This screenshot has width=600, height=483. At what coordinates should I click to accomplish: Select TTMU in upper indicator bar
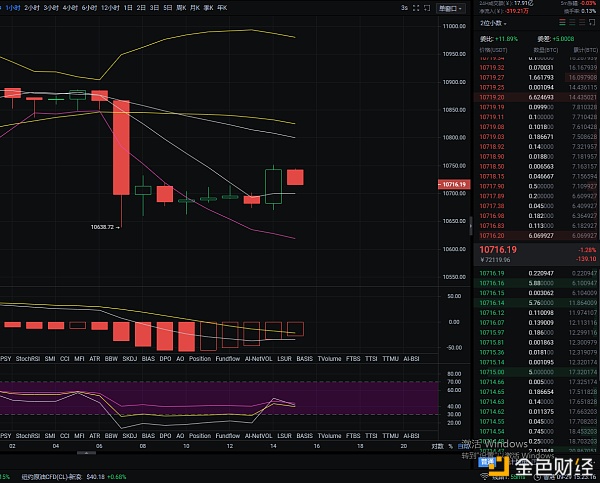(x=390, y=359)
